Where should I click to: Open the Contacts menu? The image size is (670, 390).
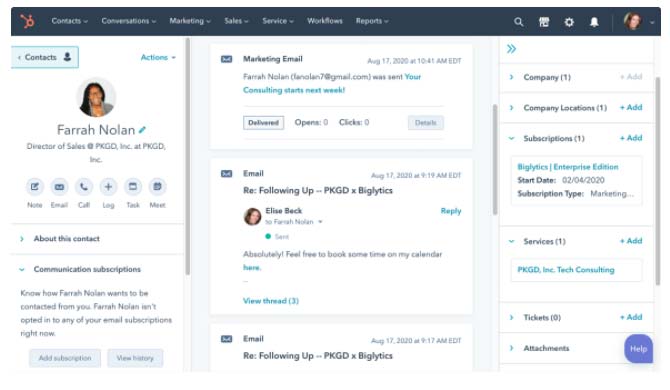click(69, 21)
